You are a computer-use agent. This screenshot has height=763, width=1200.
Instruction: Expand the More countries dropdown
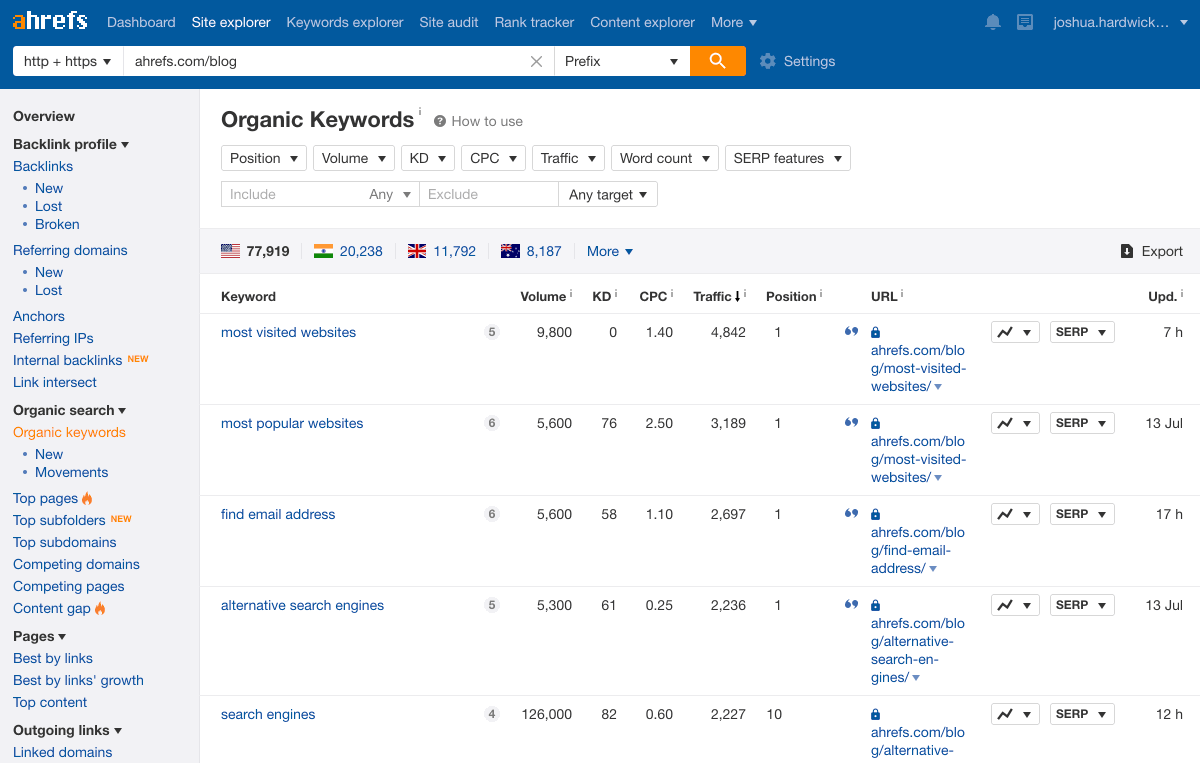pyautogui.click(x=609, y=250)
